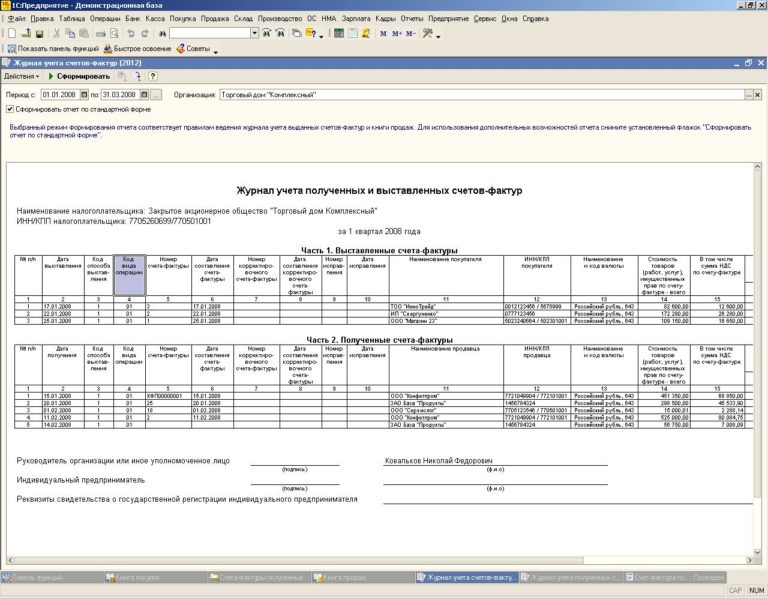Click the M+ memory add button
768x599 pixels.
coord(397,34)
